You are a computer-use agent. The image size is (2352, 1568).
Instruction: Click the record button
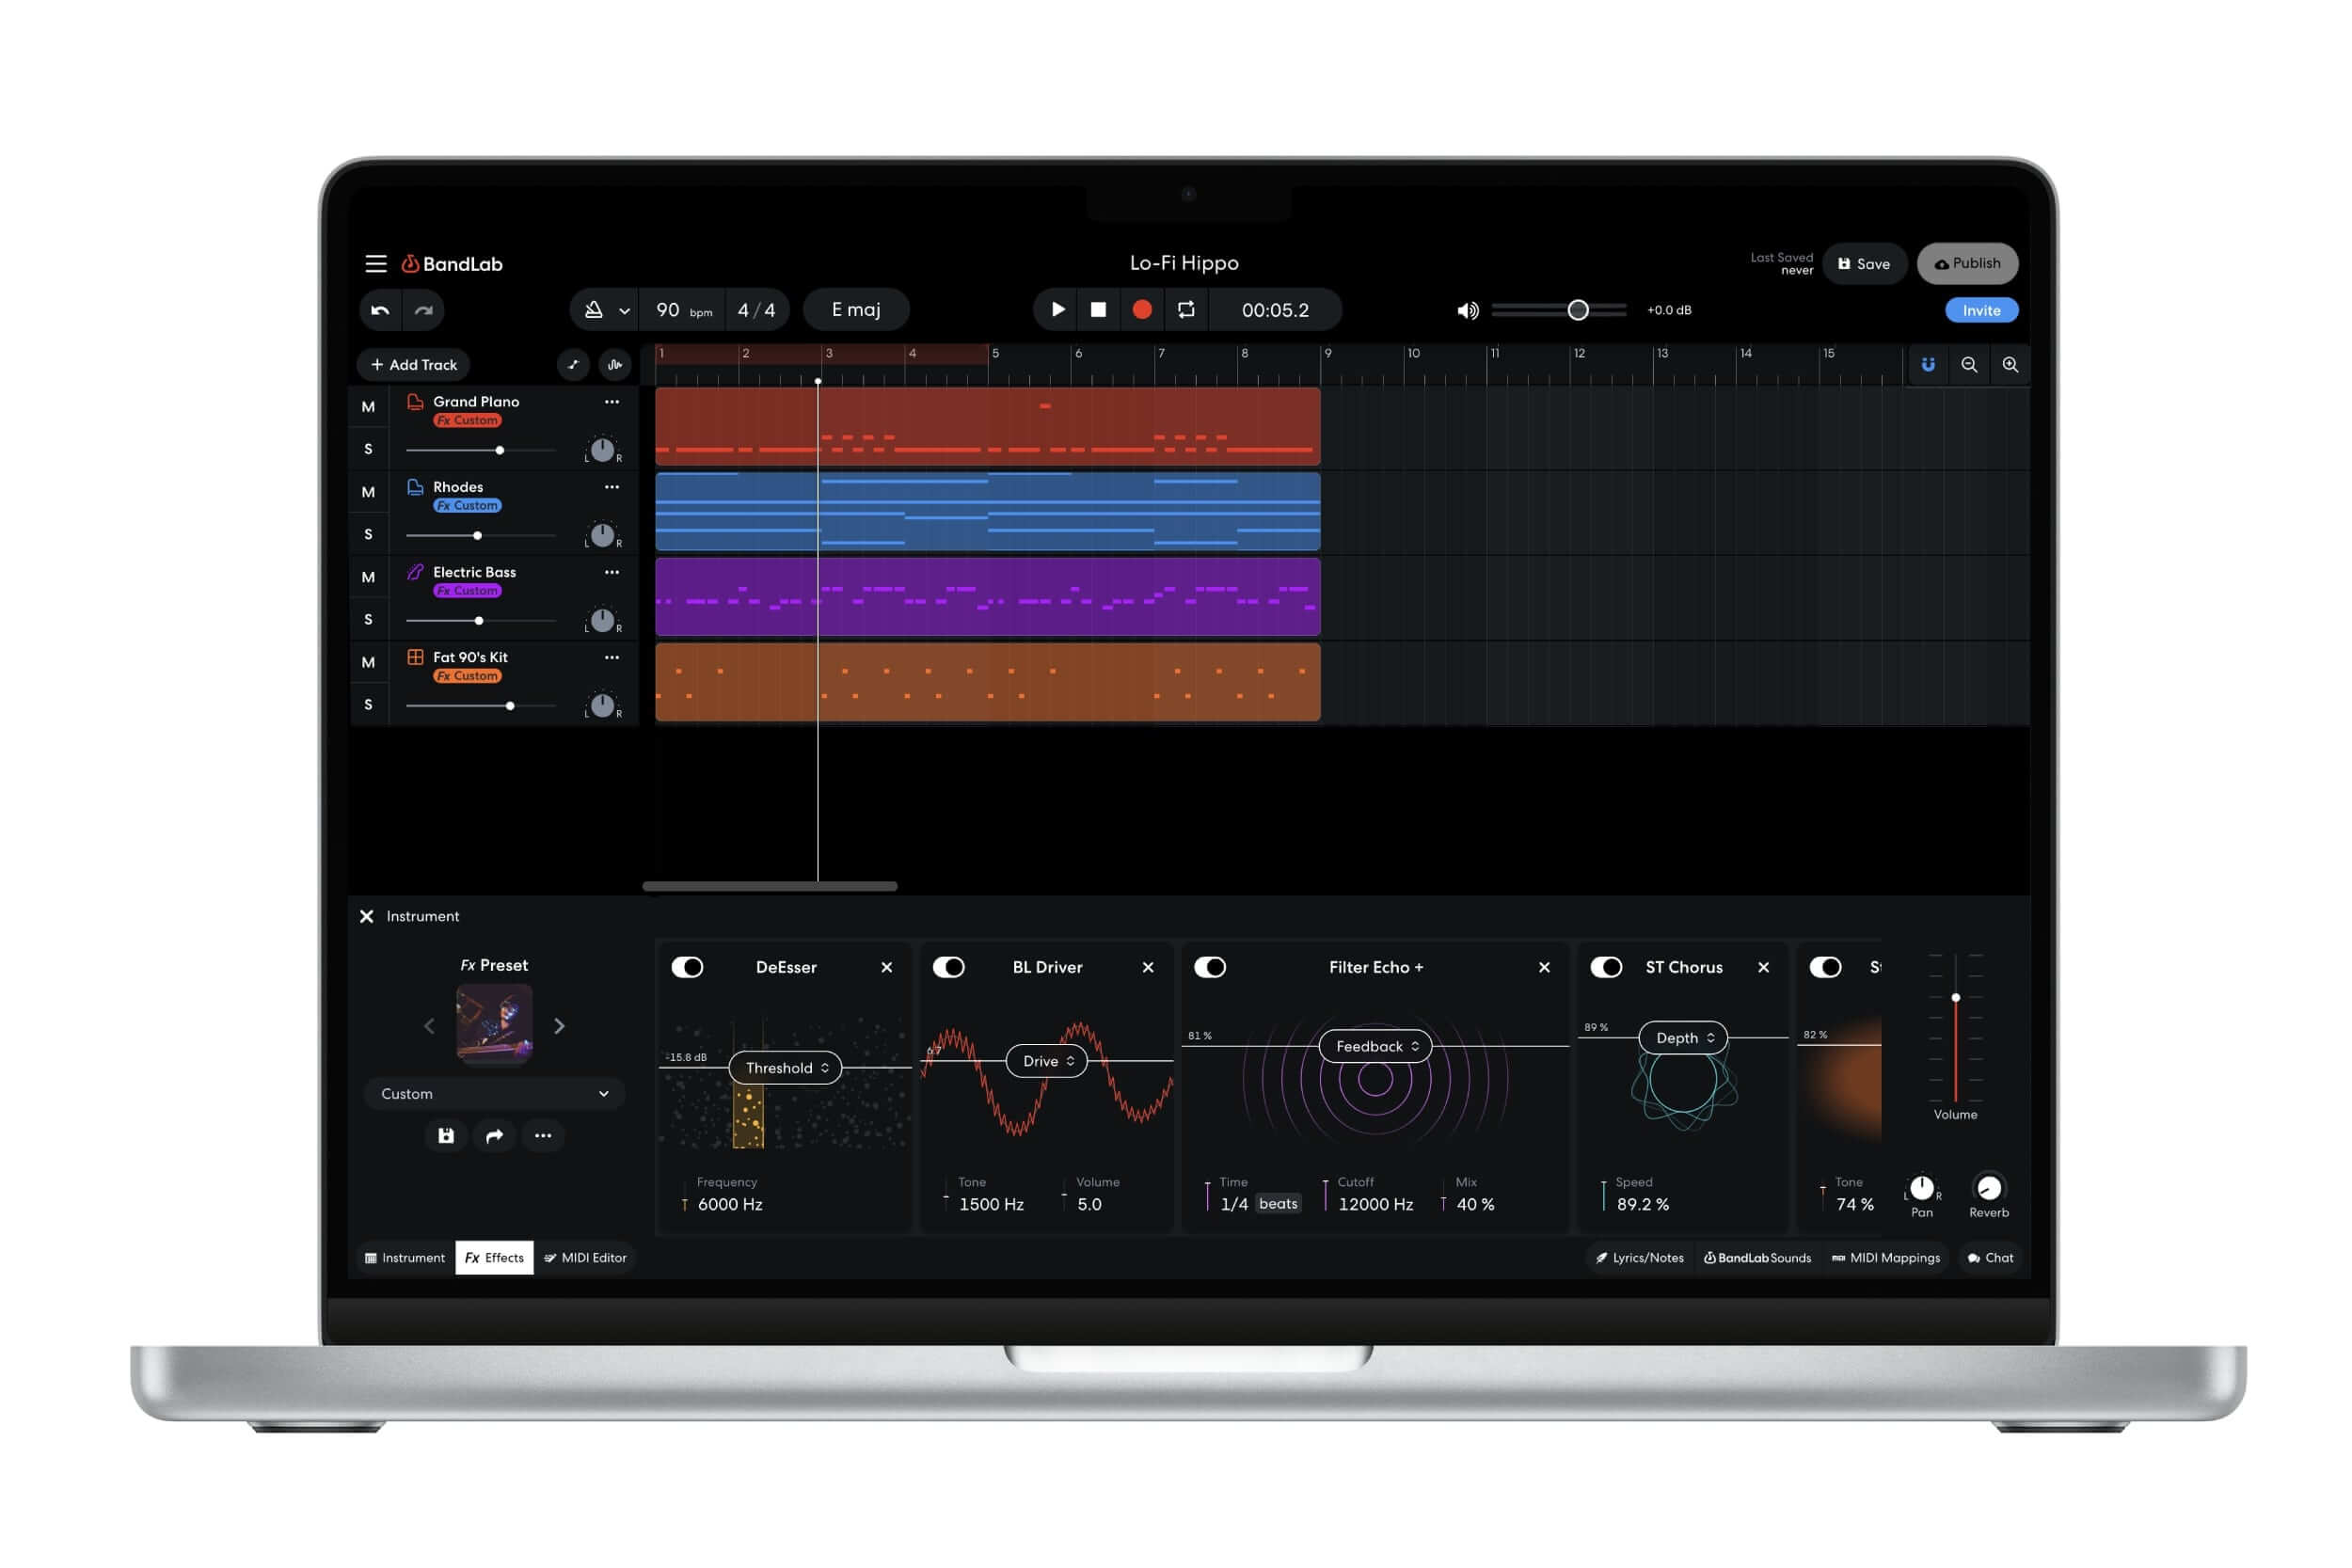click(1142, 310)
